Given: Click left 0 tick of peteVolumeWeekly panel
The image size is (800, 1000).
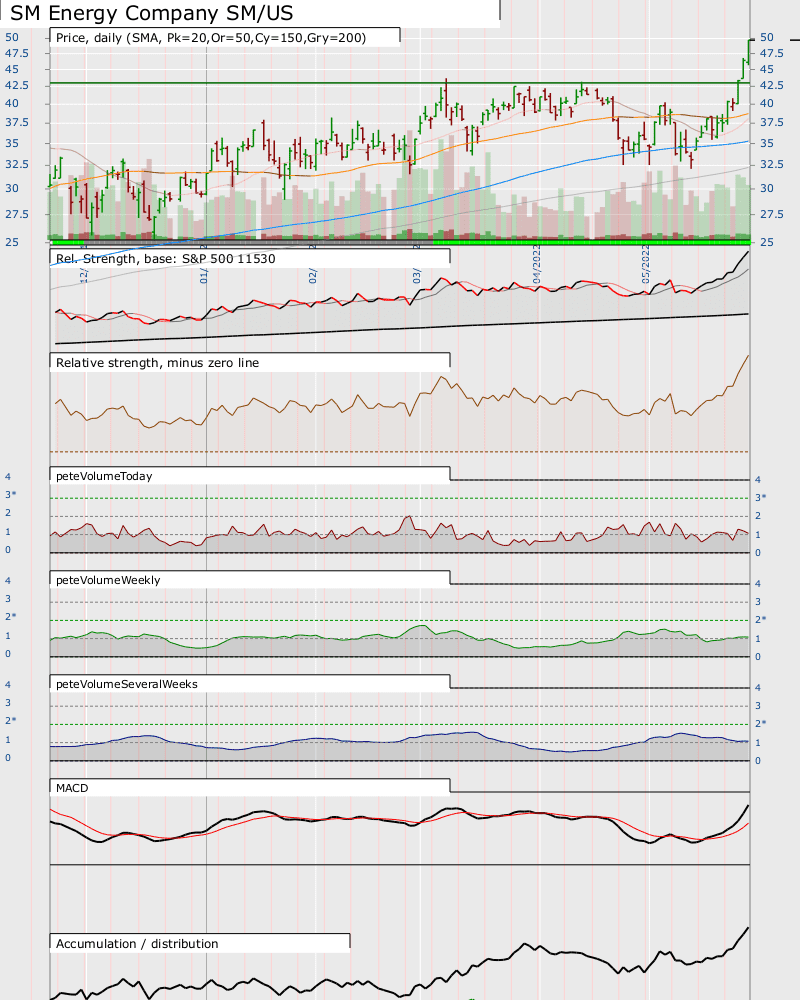Looking at the screenshot, I should 8,654.
